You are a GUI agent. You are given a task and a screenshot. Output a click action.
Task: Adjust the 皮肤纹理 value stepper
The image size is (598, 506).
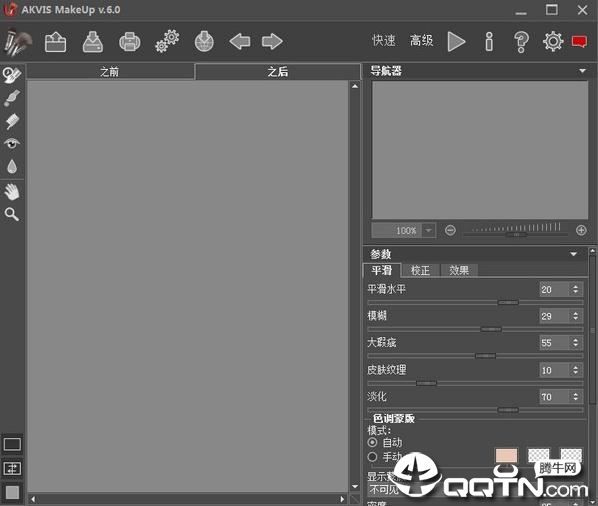click(575, 370)
